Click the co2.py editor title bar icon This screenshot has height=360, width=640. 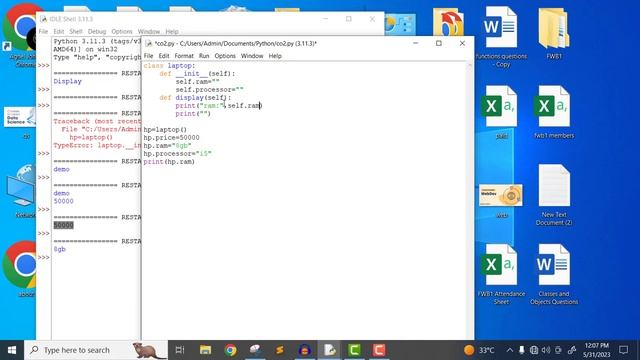[149, 43]
